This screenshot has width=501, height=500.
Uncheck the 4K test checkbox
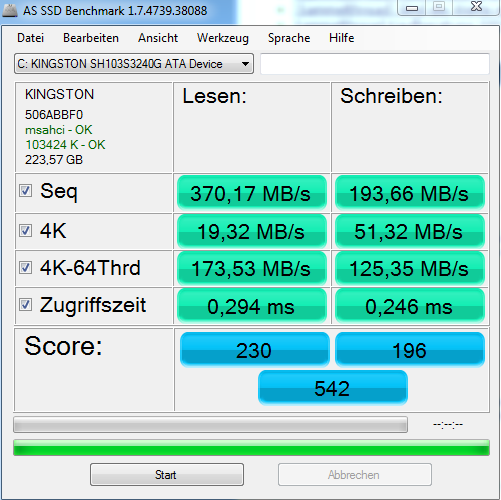(25, 230)
